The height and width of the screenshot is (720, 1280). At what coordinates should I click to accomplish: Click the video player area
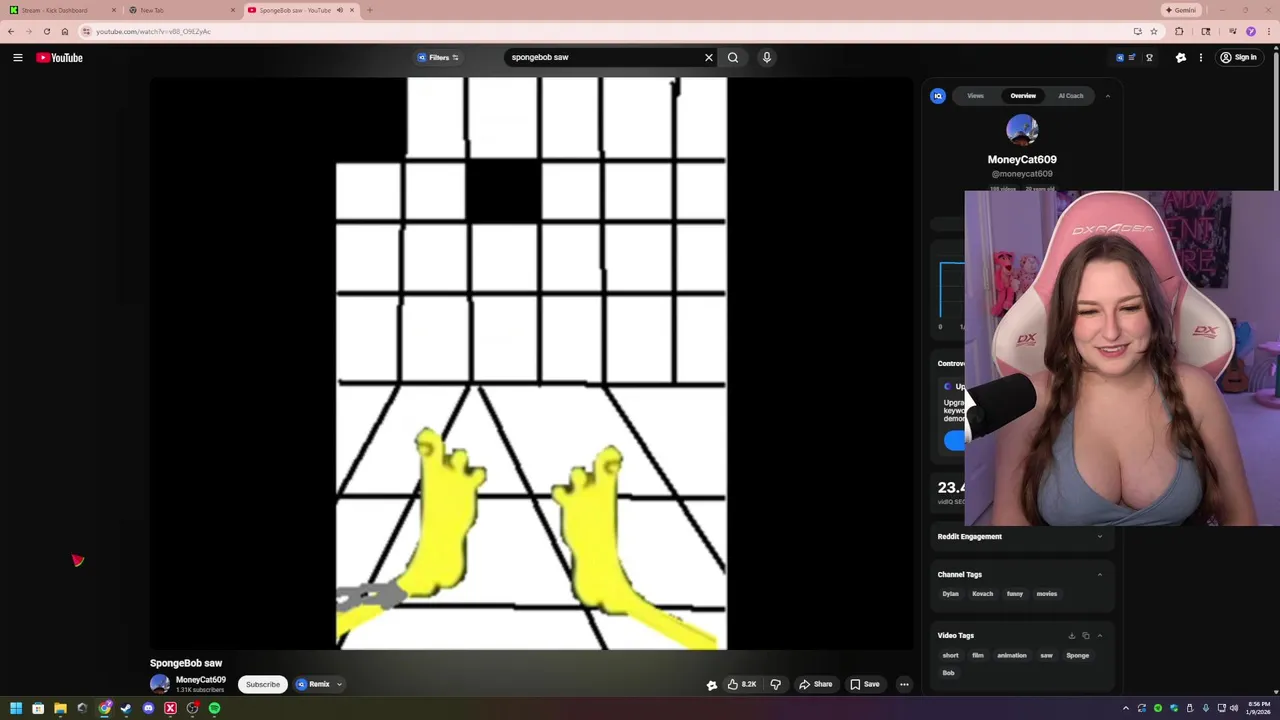click(x=531, y=364)
